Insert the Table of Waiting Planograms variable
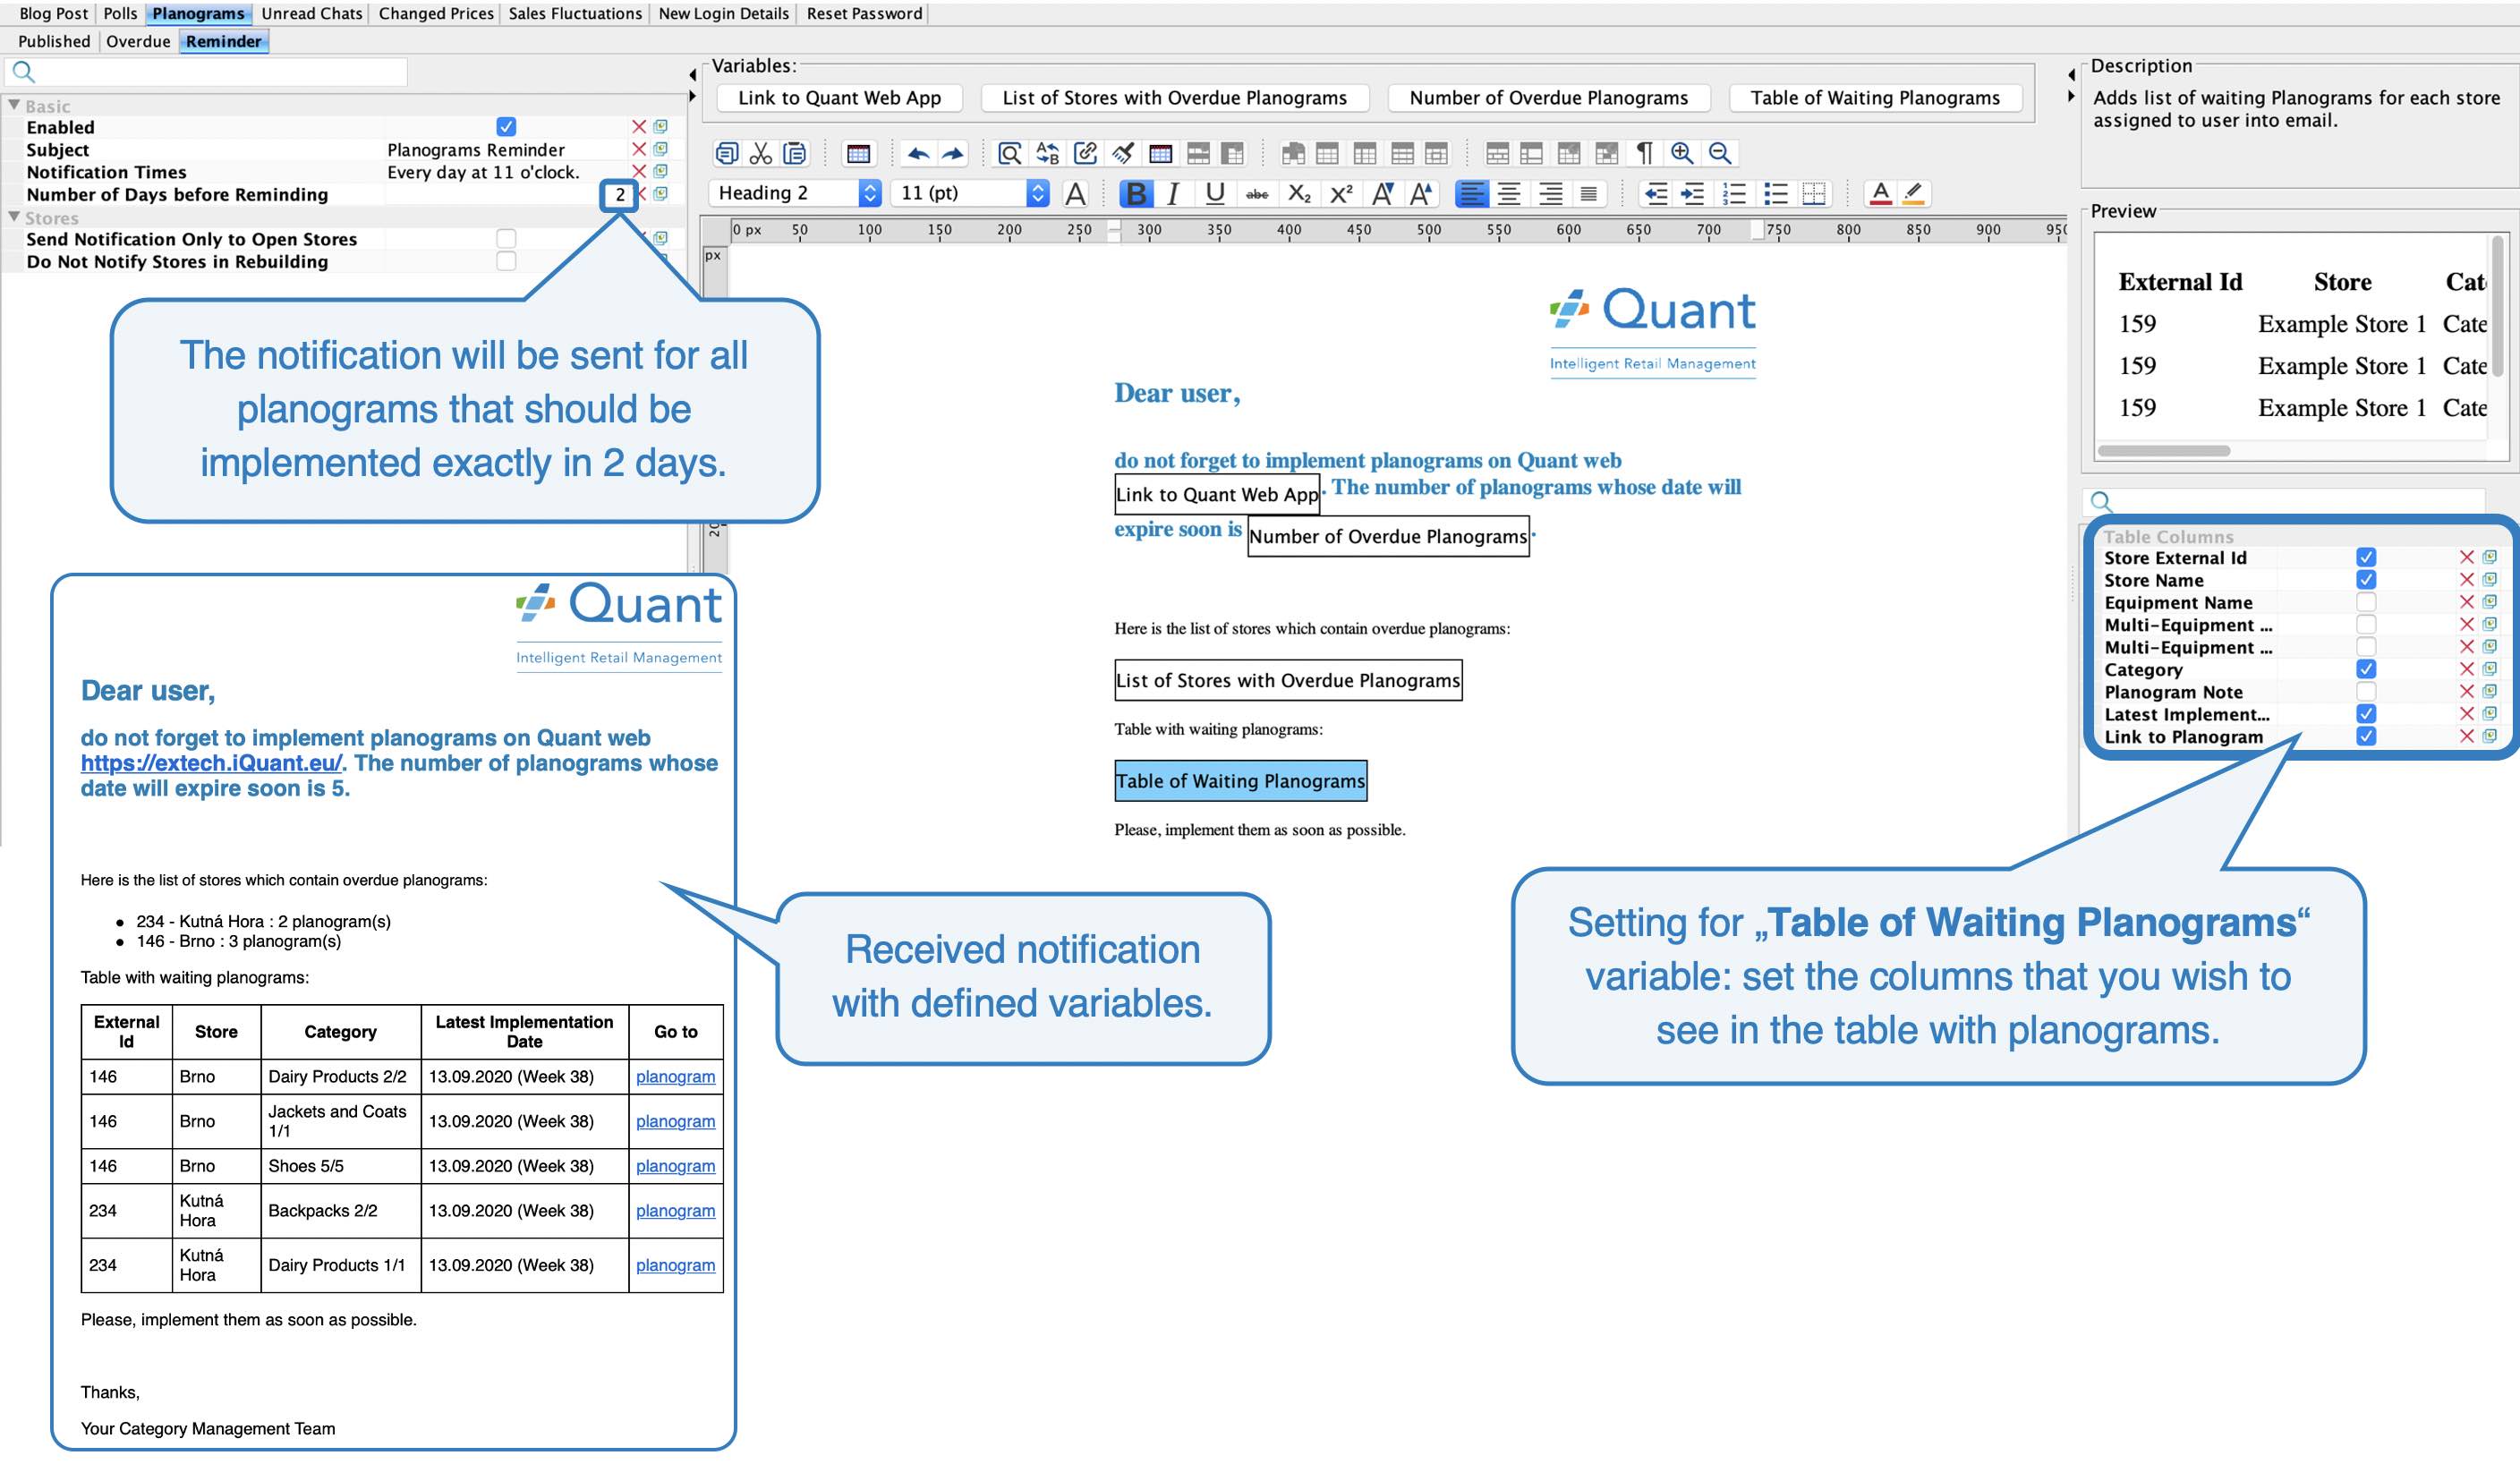Screen dimensions: 2520x1464 pyautogui.click(x=1875, y=98)
